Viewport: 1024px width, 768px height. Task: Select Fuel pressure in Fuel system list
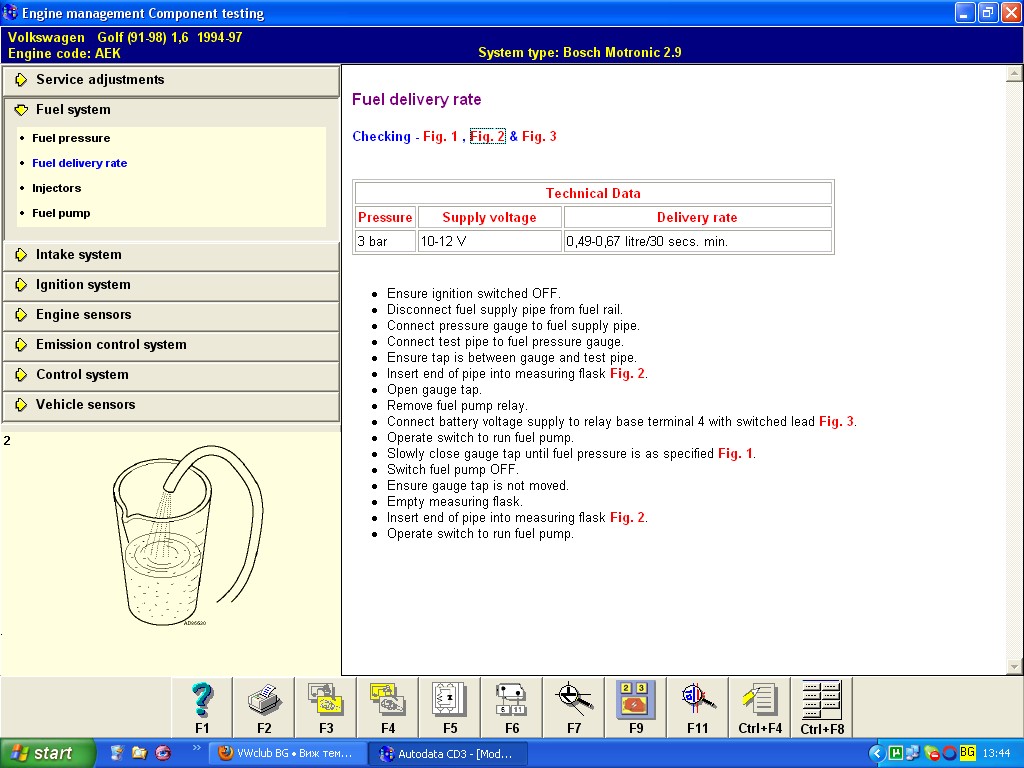click(x=71, y=138)
